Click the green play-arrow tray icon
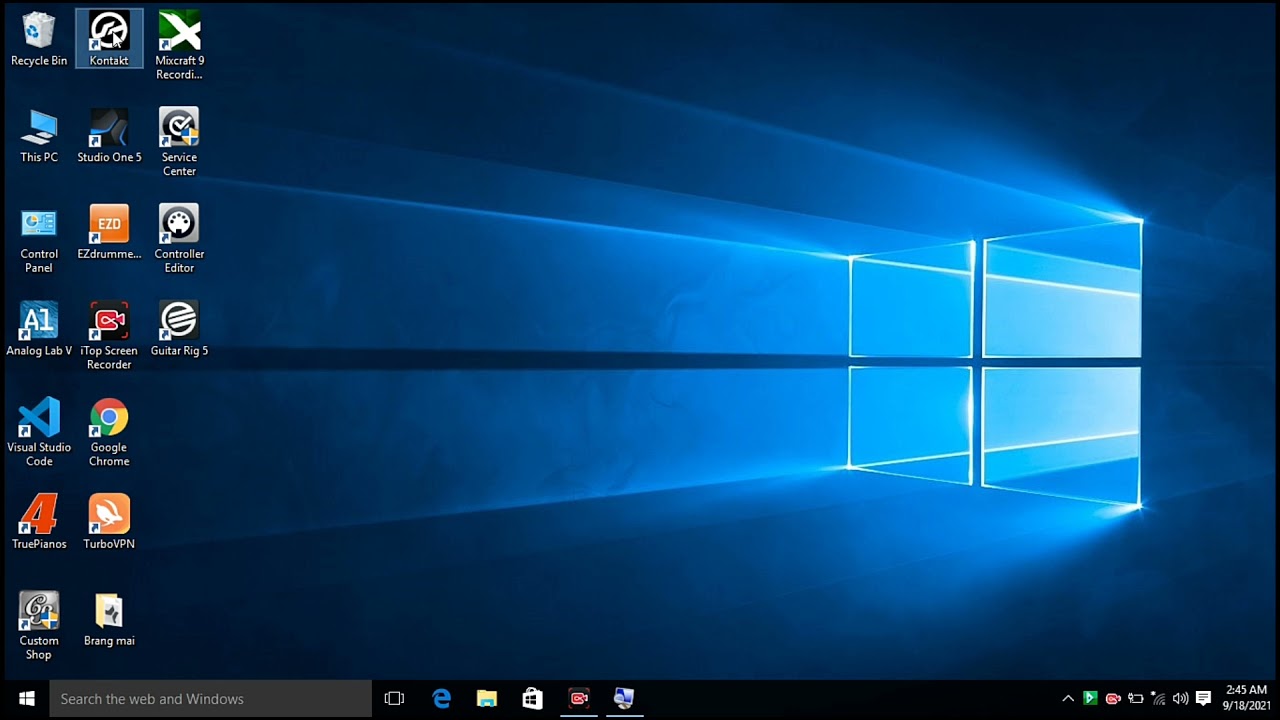1280x720 pixels. pyautogui.click(x=1090, y=698)
